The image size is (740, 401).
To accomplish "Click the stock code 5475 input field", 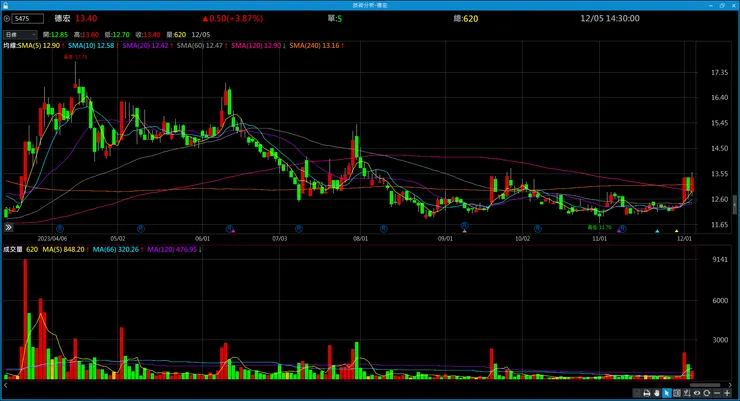I will 28,19.
